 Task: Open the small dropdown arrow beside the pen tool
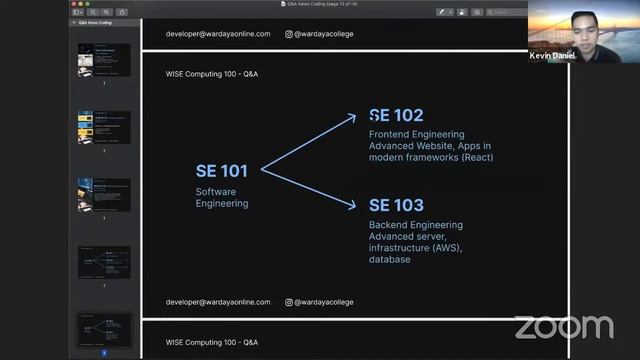[451, 12]
